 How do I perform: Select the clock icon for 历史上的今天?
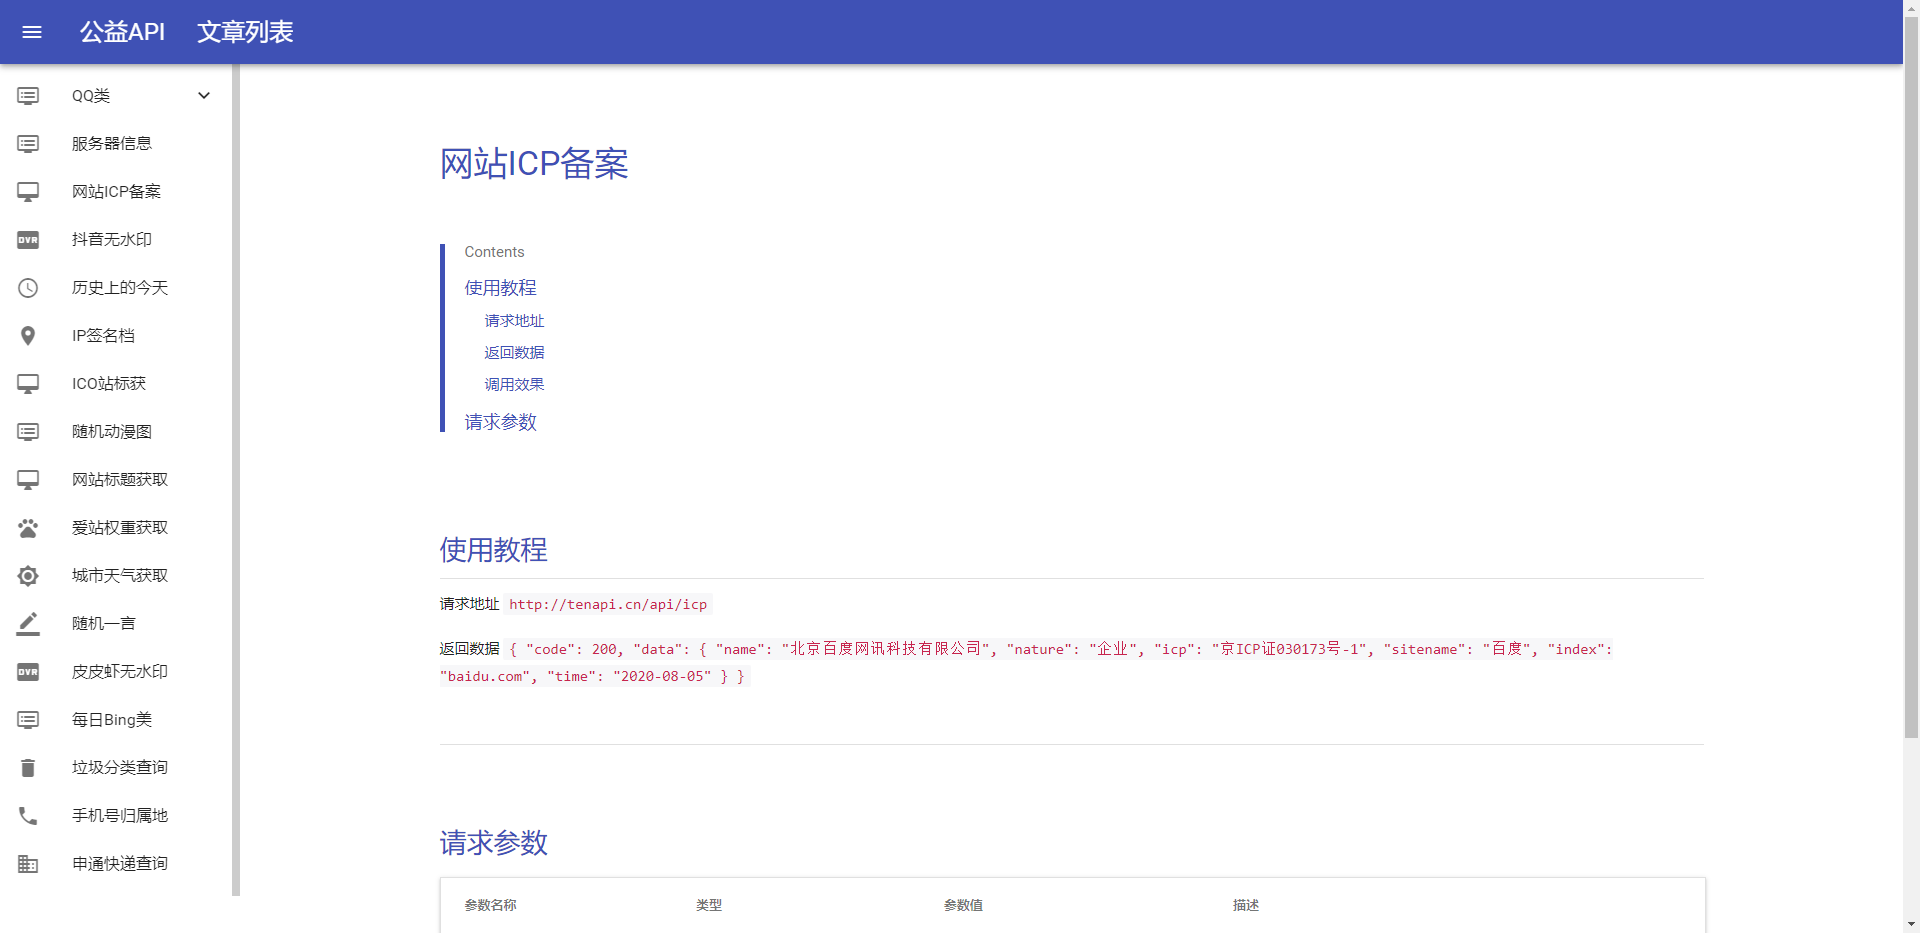[x=27, y=287]
